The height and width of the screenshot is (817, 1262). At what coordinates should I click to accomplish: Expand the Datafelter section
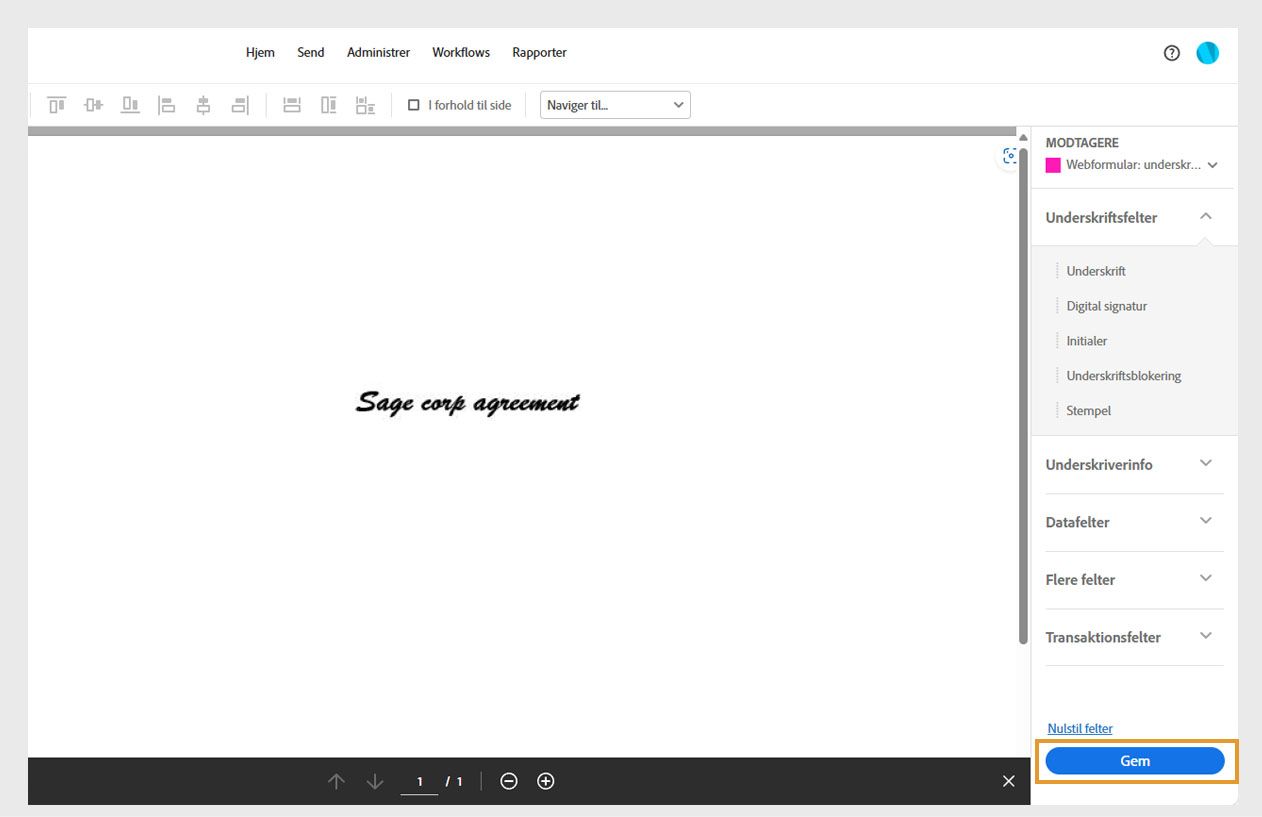pyautogui.click(x=1206, y=521)
